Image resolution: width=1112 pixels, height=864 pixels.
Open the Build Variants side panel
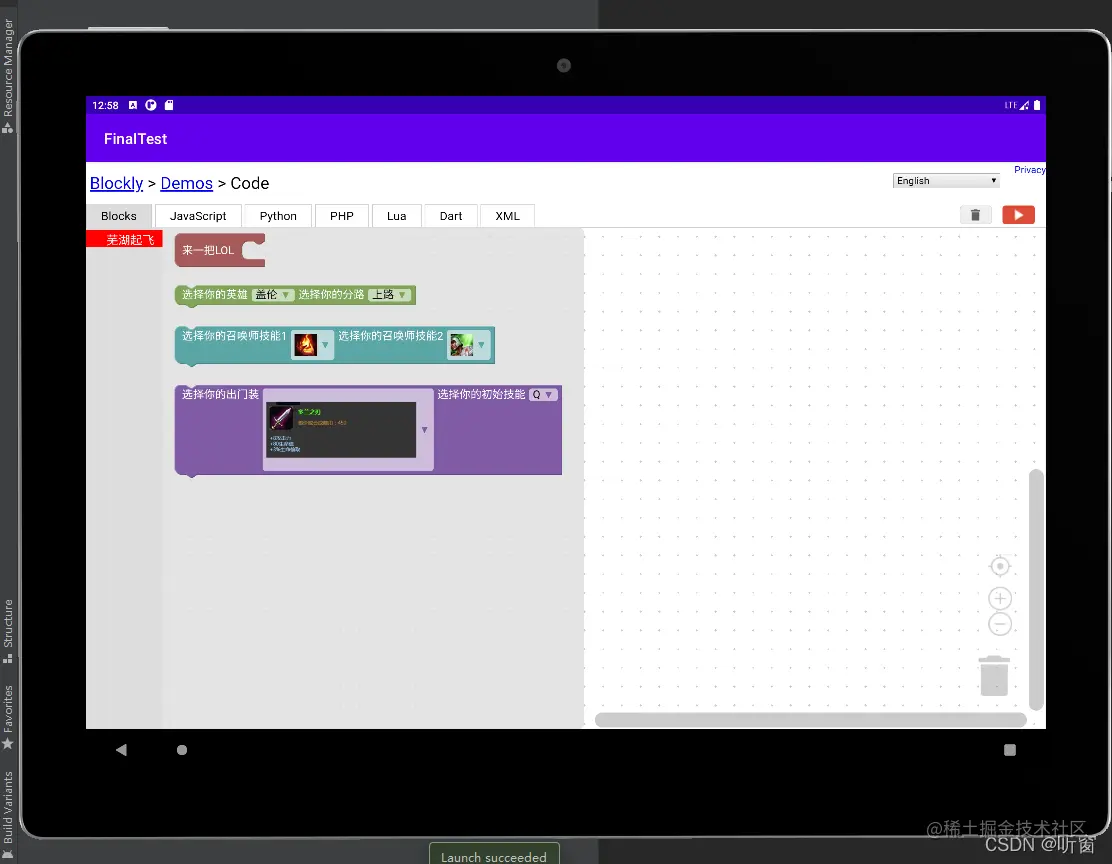click(8, 814)
